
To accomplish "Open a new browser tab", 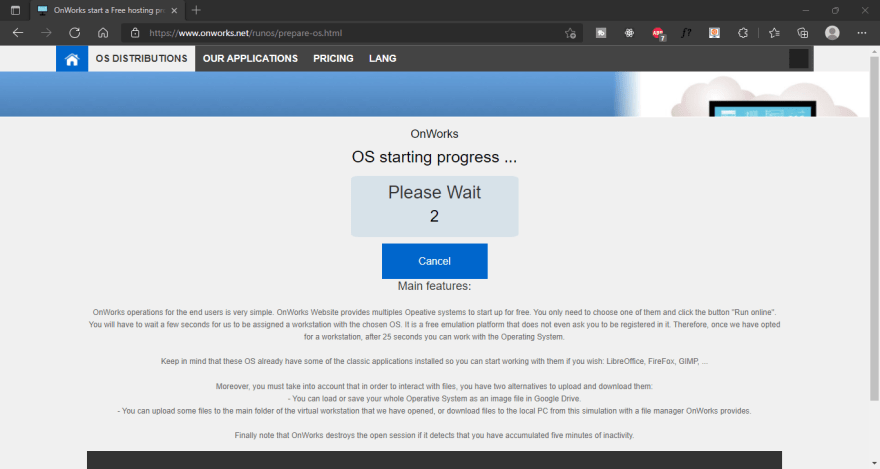I will pos(196,10).
